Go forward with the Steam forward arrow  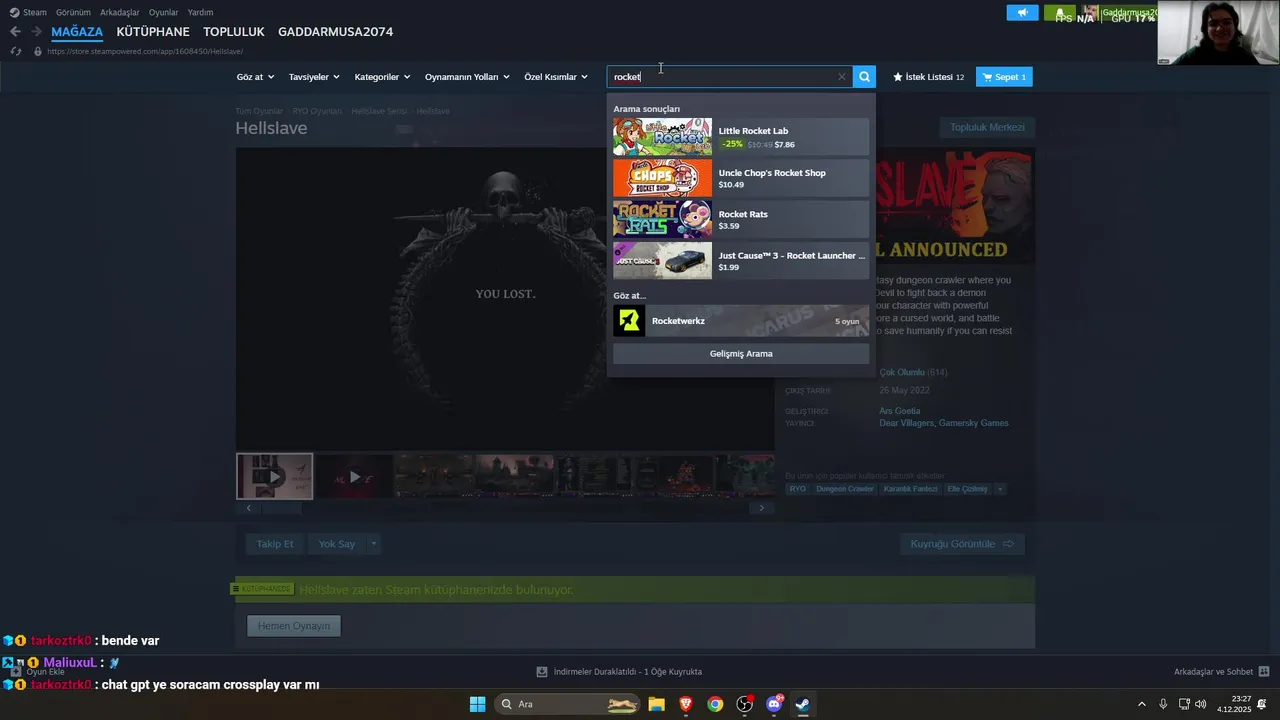coord(37,32)
